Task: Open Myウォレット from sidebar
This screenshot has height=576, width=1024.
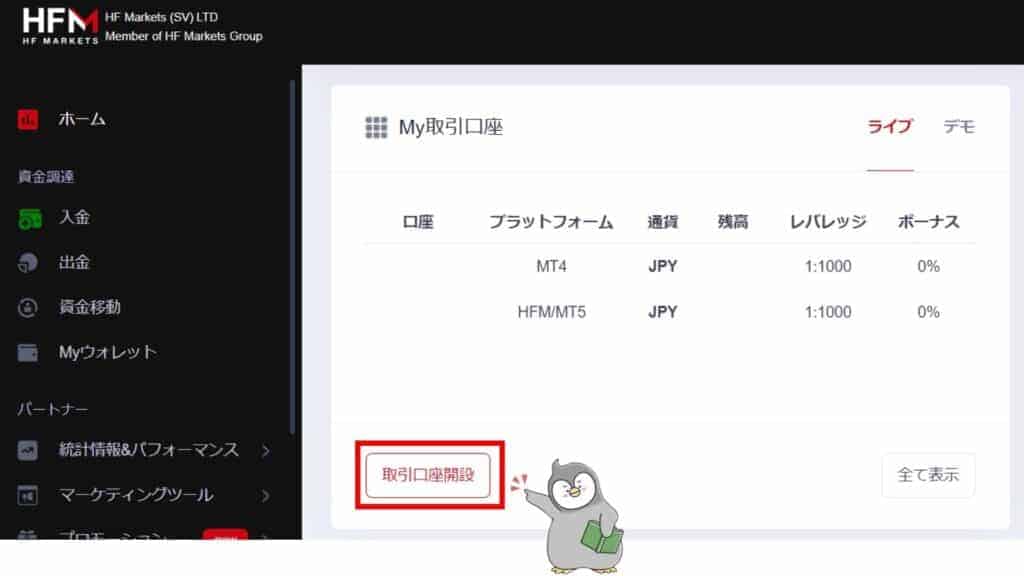Action: tap(107, 353)
